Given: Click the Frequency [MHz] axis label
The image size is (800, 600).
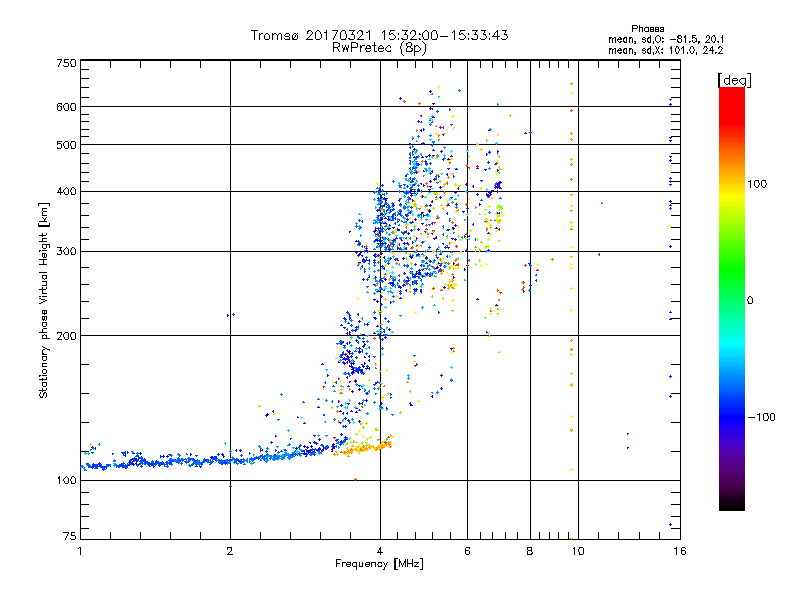Looking at the screenshot, I should (x=379, y=564).
